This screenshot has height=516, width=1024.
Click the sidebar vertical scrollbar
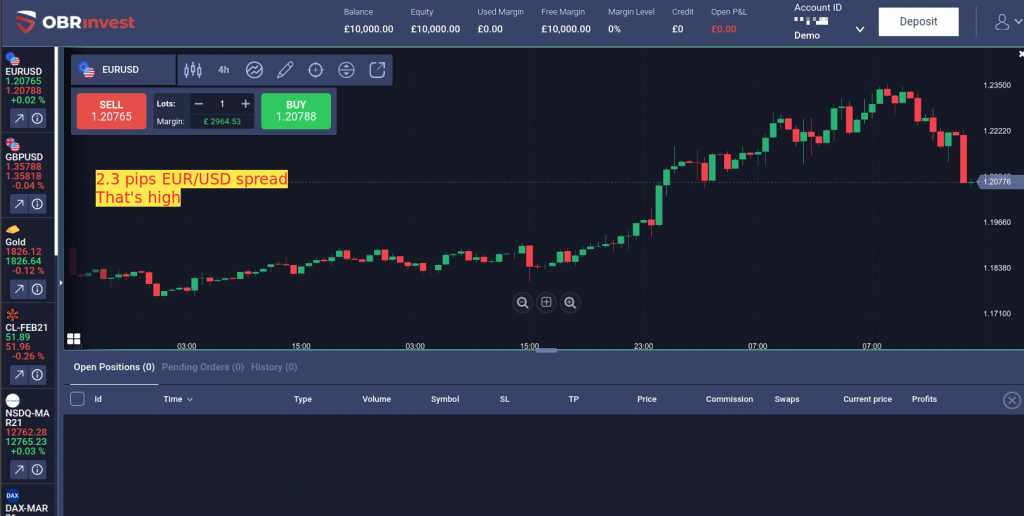[x=56, y=150]
